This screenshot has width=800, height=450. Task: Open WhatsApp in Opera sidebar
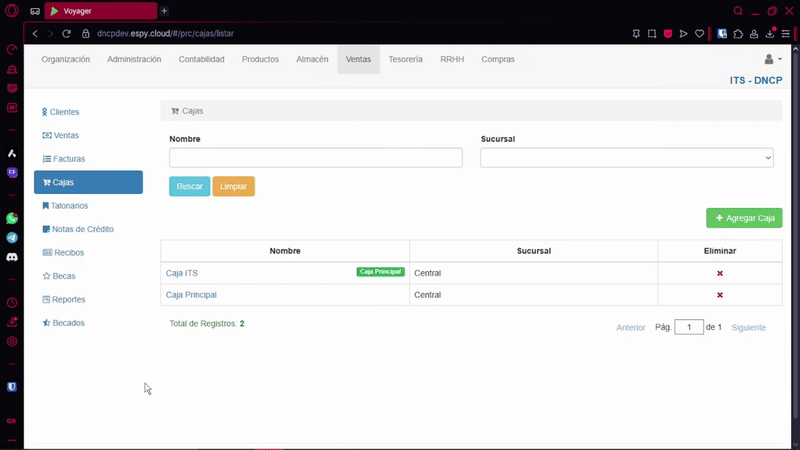12,218
